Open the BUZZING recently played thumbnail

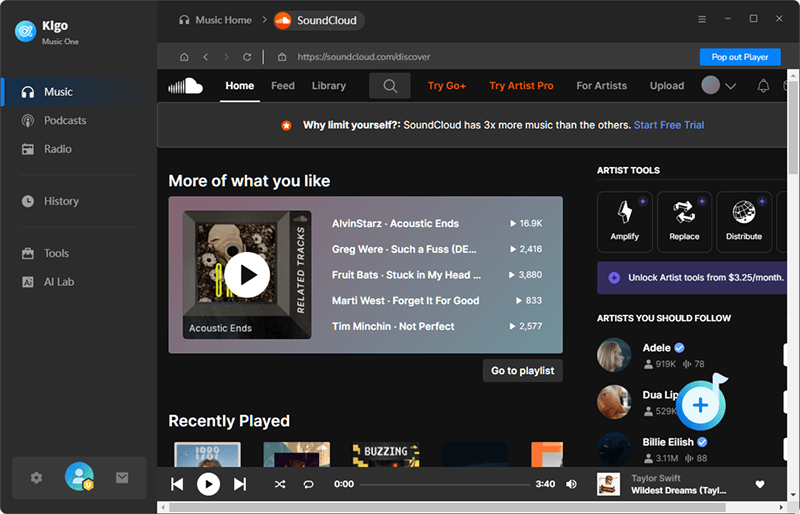tap(386, 454)
